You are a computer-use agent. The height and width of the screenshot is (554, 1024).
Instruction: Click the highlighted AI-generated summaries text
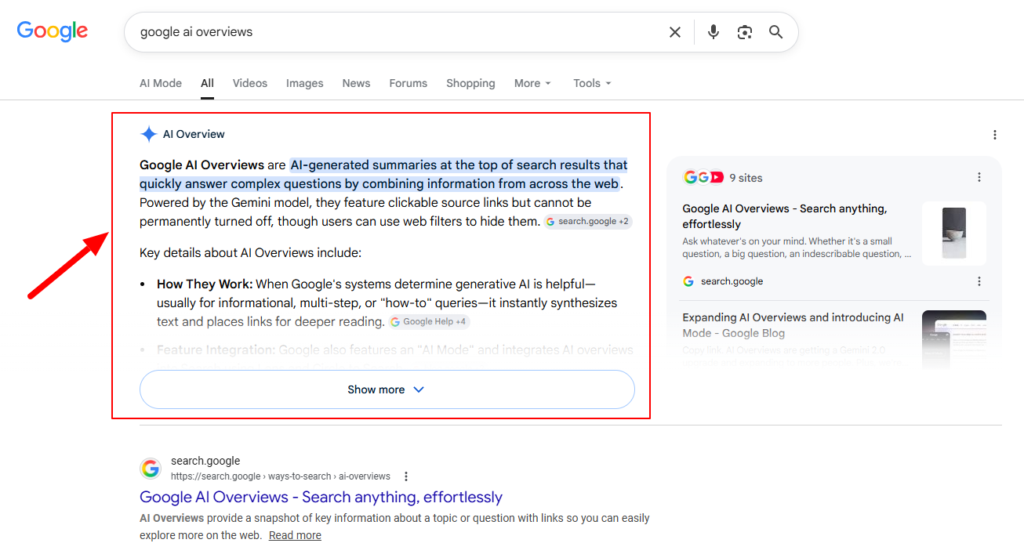[383, 174]
